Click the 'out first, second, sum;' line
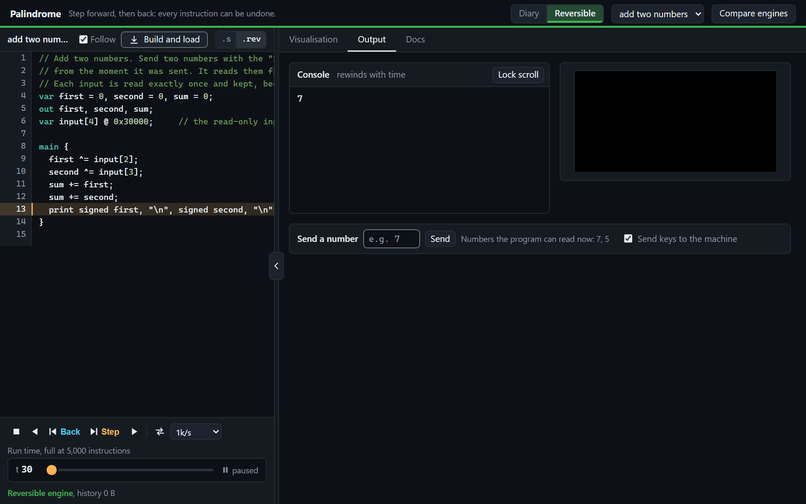 coord(96,109)
